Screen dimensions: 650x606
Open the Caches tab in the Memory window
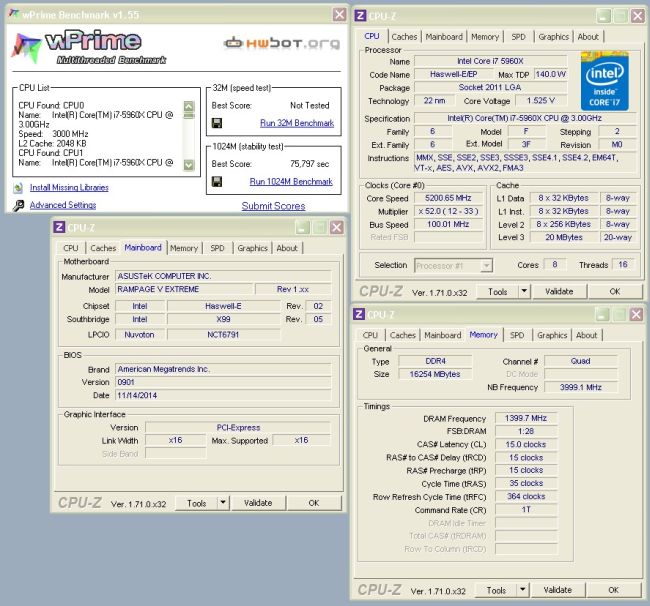pyautogui.click(x=403, y=335)
